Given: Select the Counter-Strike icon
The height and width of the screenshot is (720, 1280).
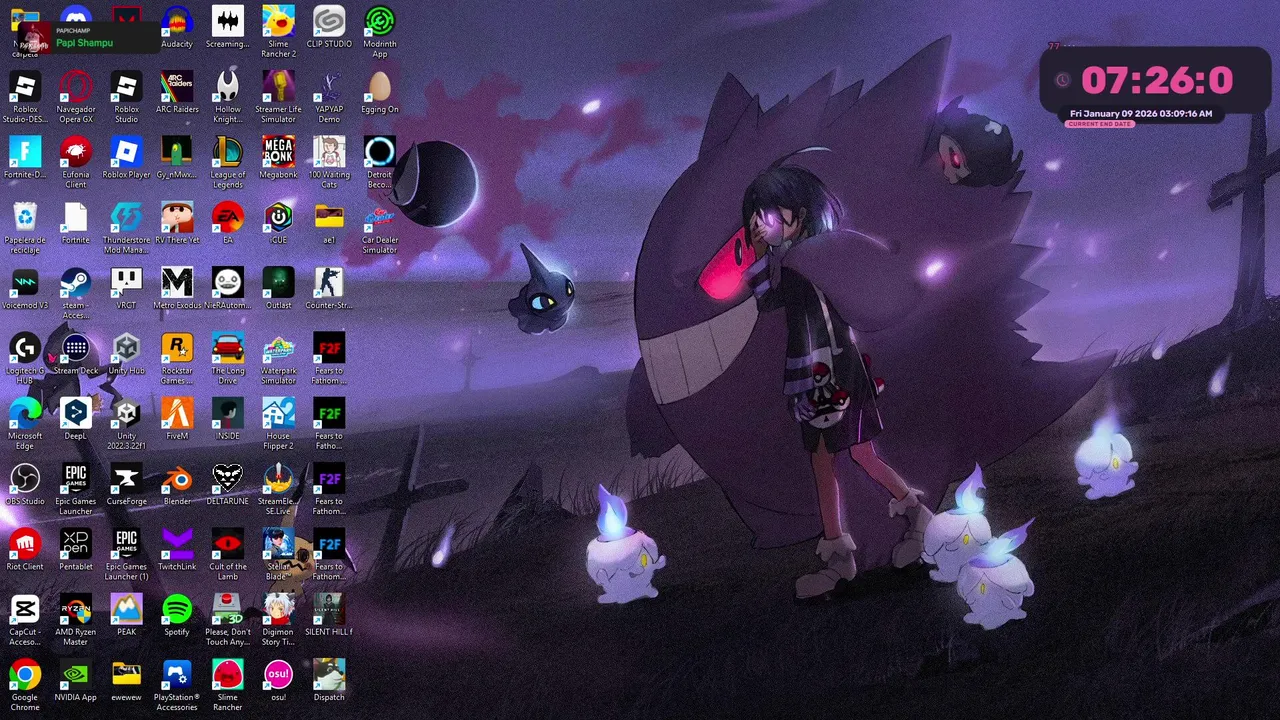Looking at the screenshot, I should tap(329, 282).
